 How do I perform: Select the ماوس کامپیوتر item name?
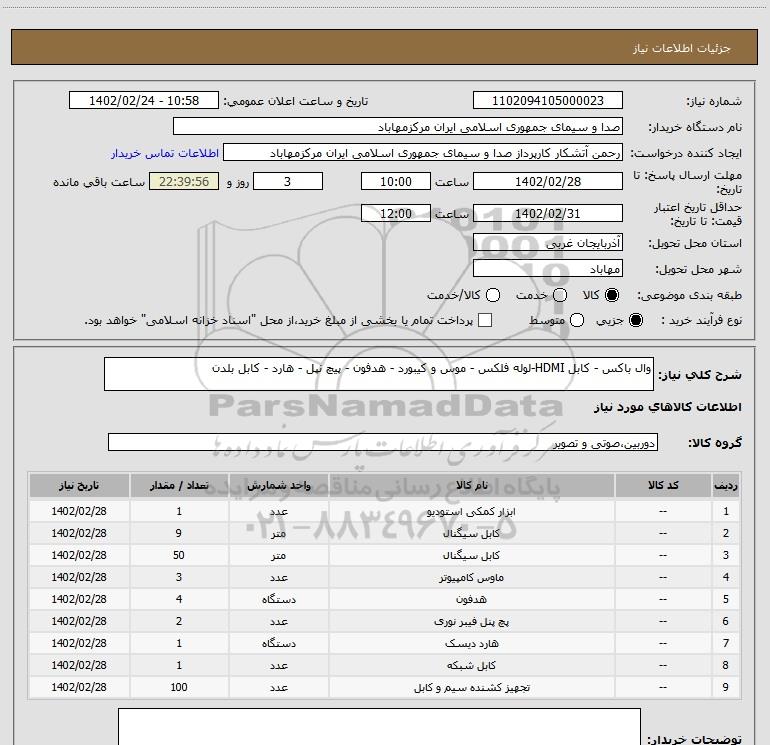[x=471, y=578]
